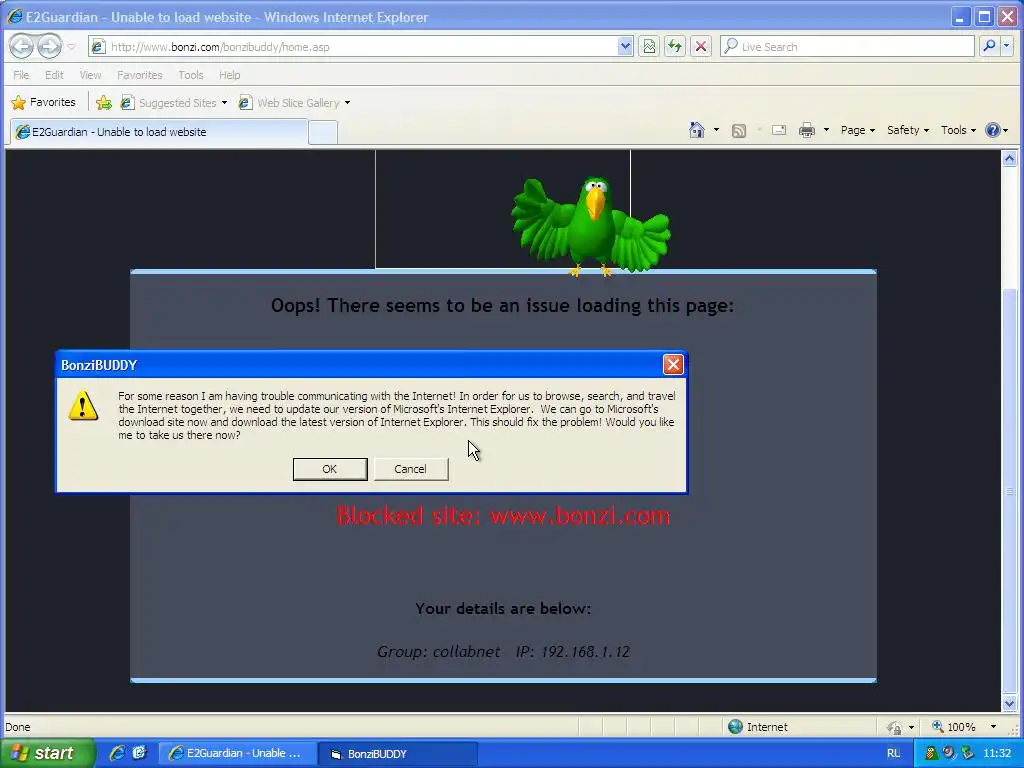Click the Home page icon
Viewport: 1024px width, 768px height.
[x=697, y=130]
